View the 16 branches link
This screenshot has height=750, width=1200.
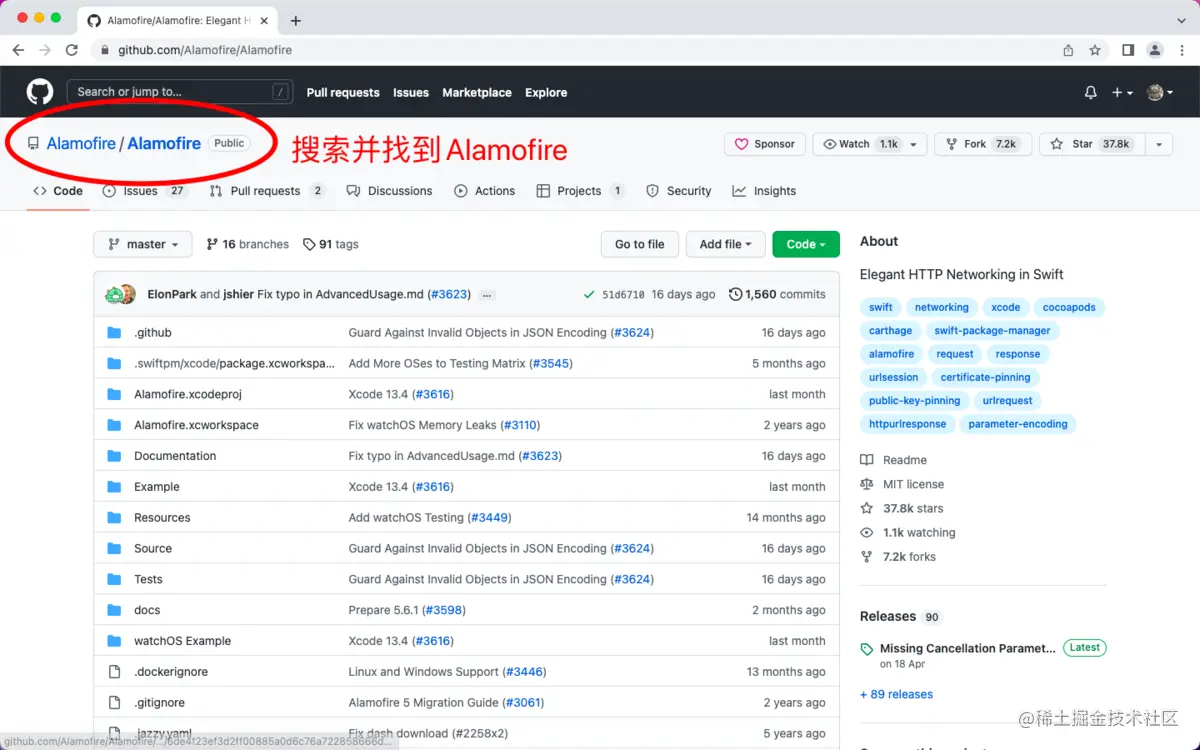[x=247, y=244]
